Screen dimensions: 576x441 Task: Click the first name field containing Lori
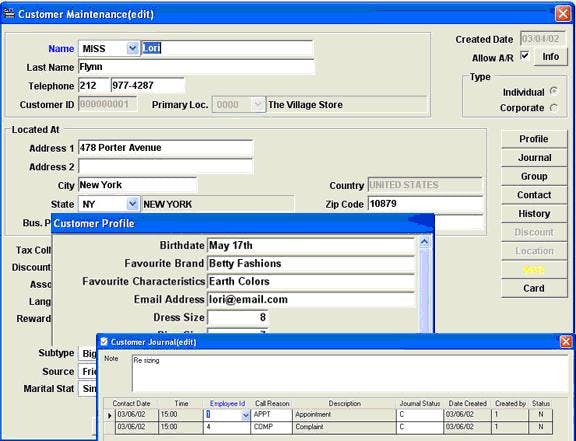227,48
